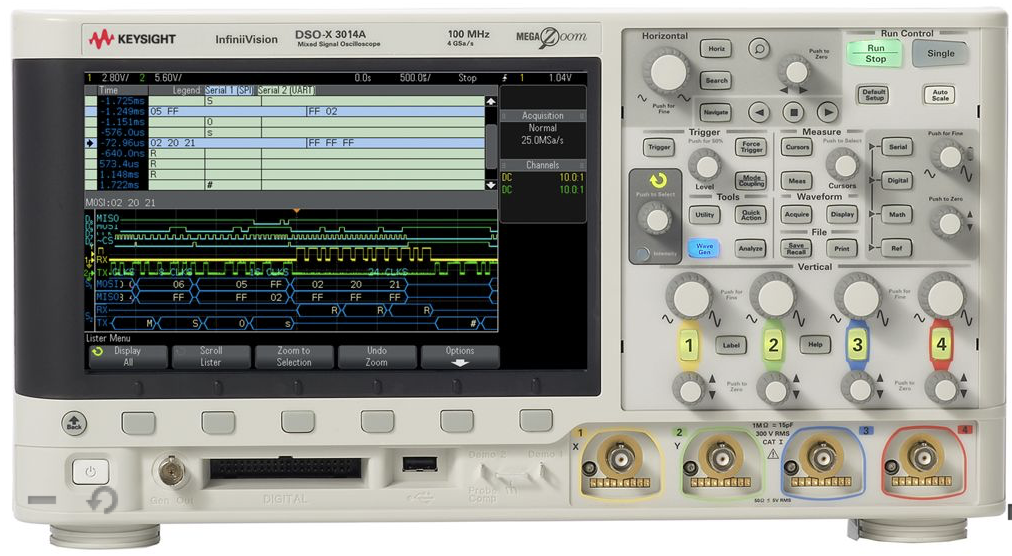Push the Quick Action key
This screenshot has height=556, width=1012.
(751, 214)
